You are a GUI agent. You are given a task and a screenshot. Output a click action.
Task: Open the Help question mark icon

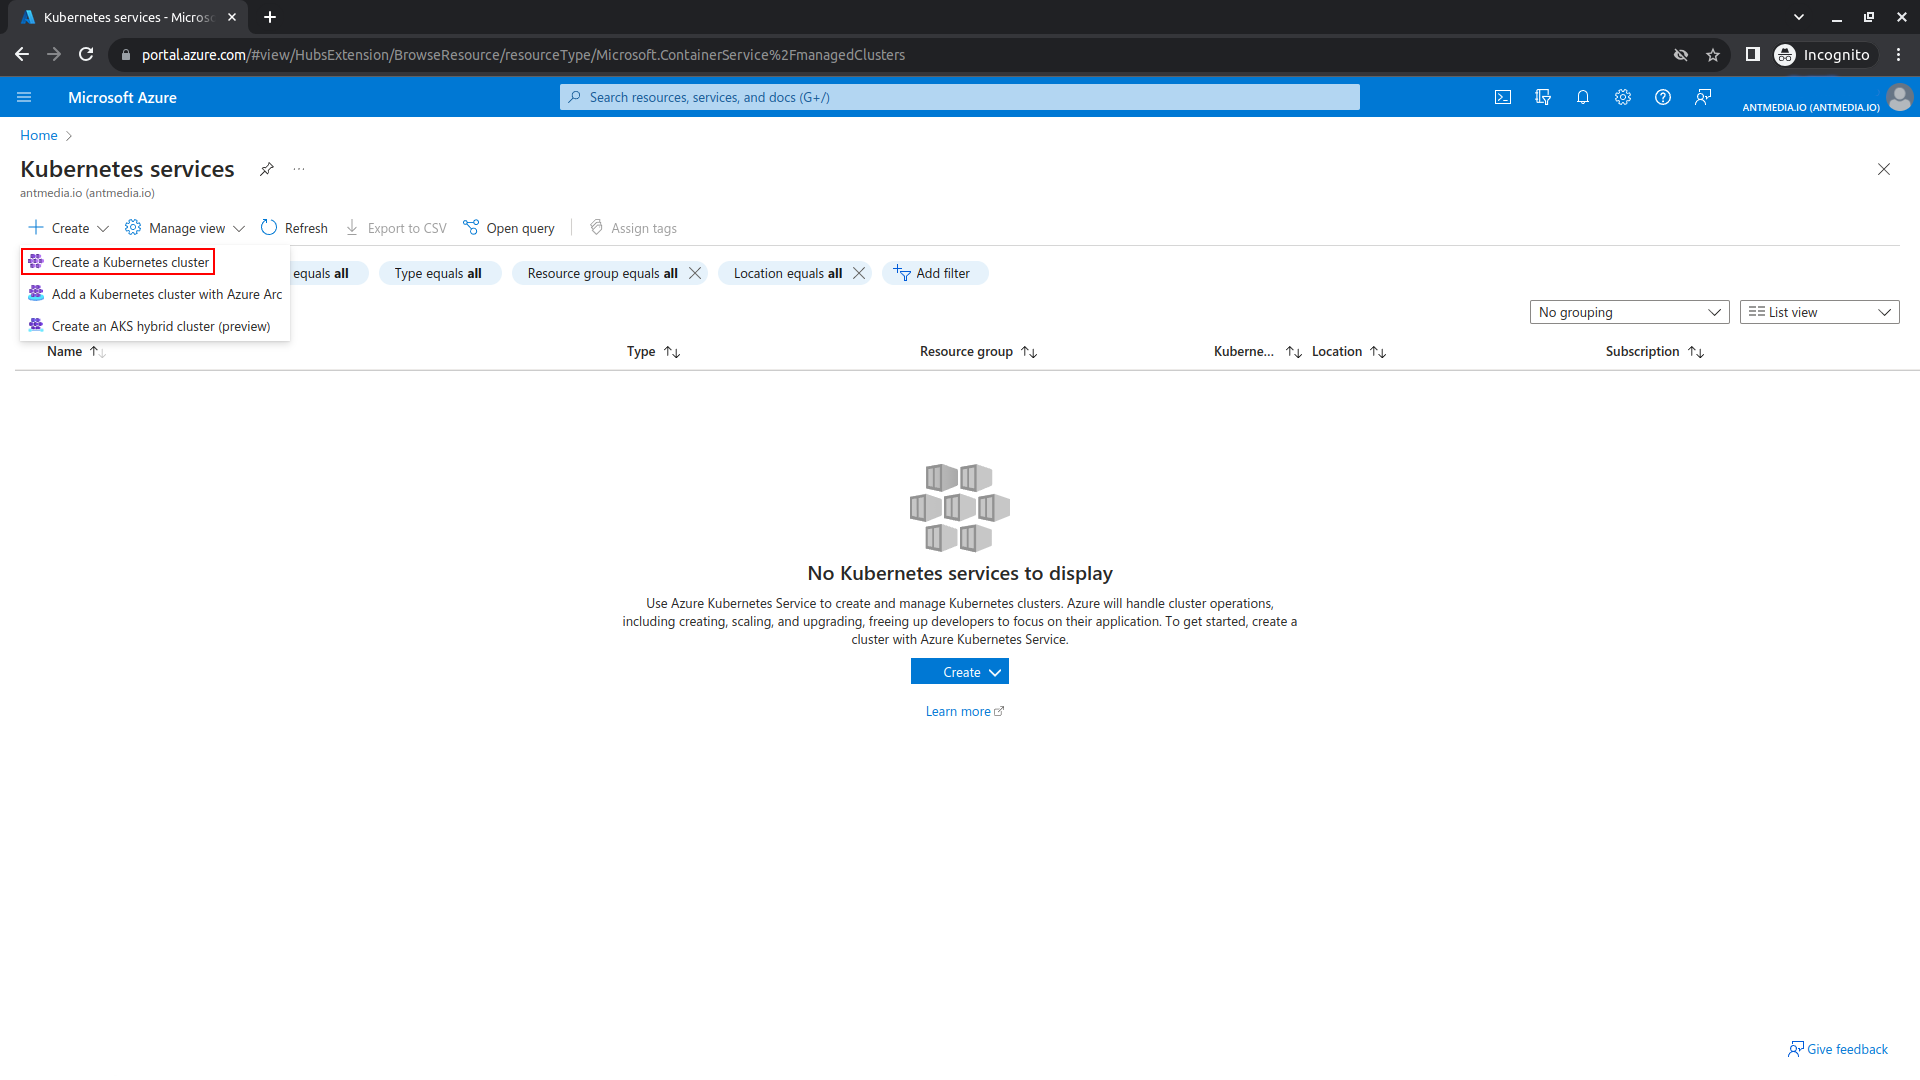(1663, 97)
